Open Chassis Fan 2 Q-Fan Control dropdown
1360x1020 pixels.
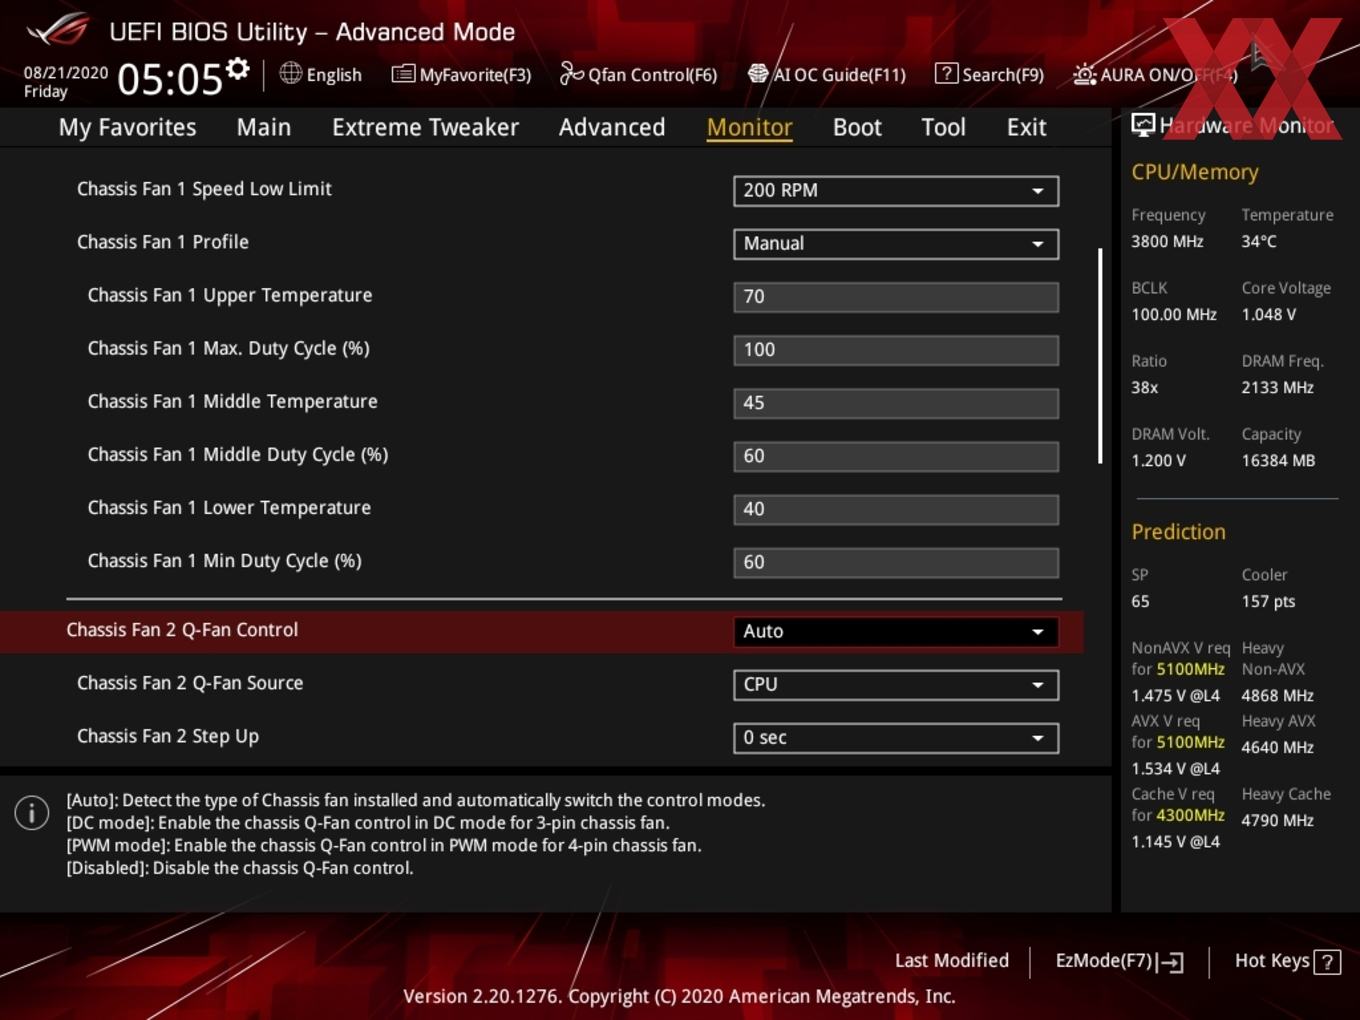click(896, 632)
